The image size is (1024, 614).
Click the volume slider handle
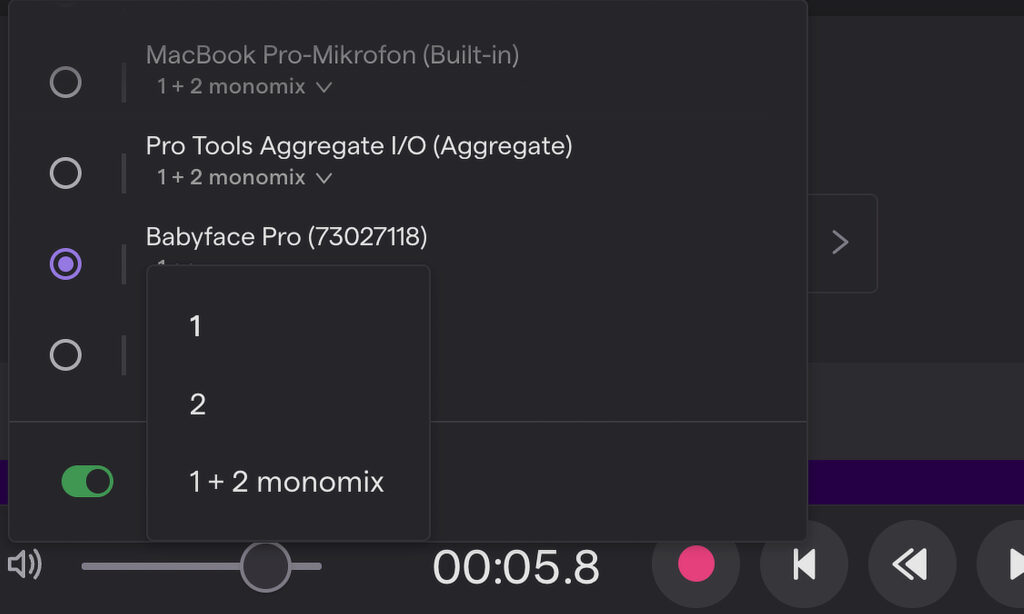265,566
